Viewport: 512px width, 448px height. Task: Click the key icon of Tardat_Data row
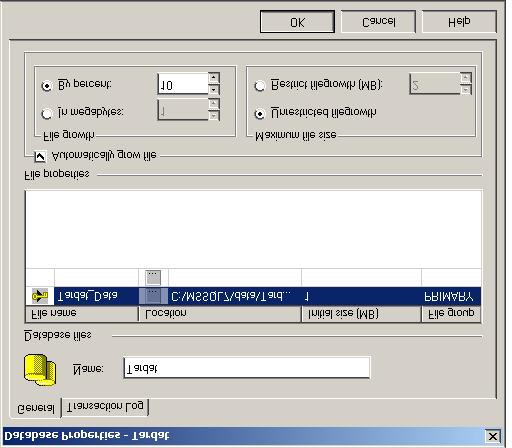[x=40, y=296]
